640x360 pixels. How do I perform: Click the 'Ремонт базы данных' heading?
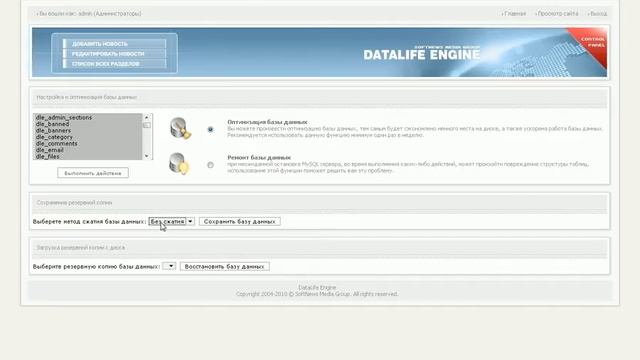point(259,157)
